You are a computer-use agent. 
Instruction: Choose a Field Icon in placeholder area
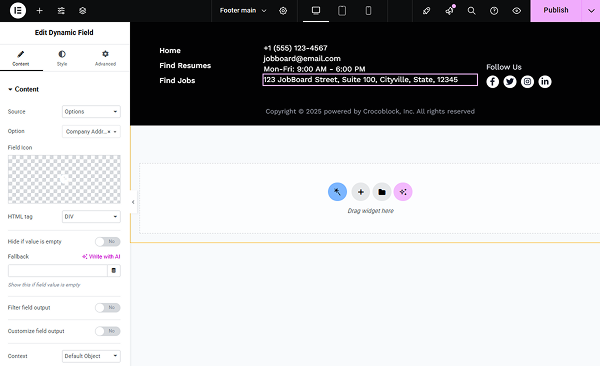tap(64, 179)
